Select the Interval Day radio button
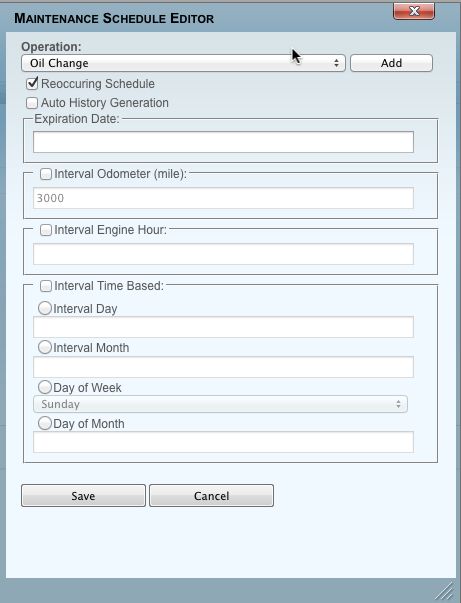 point(45,308)
